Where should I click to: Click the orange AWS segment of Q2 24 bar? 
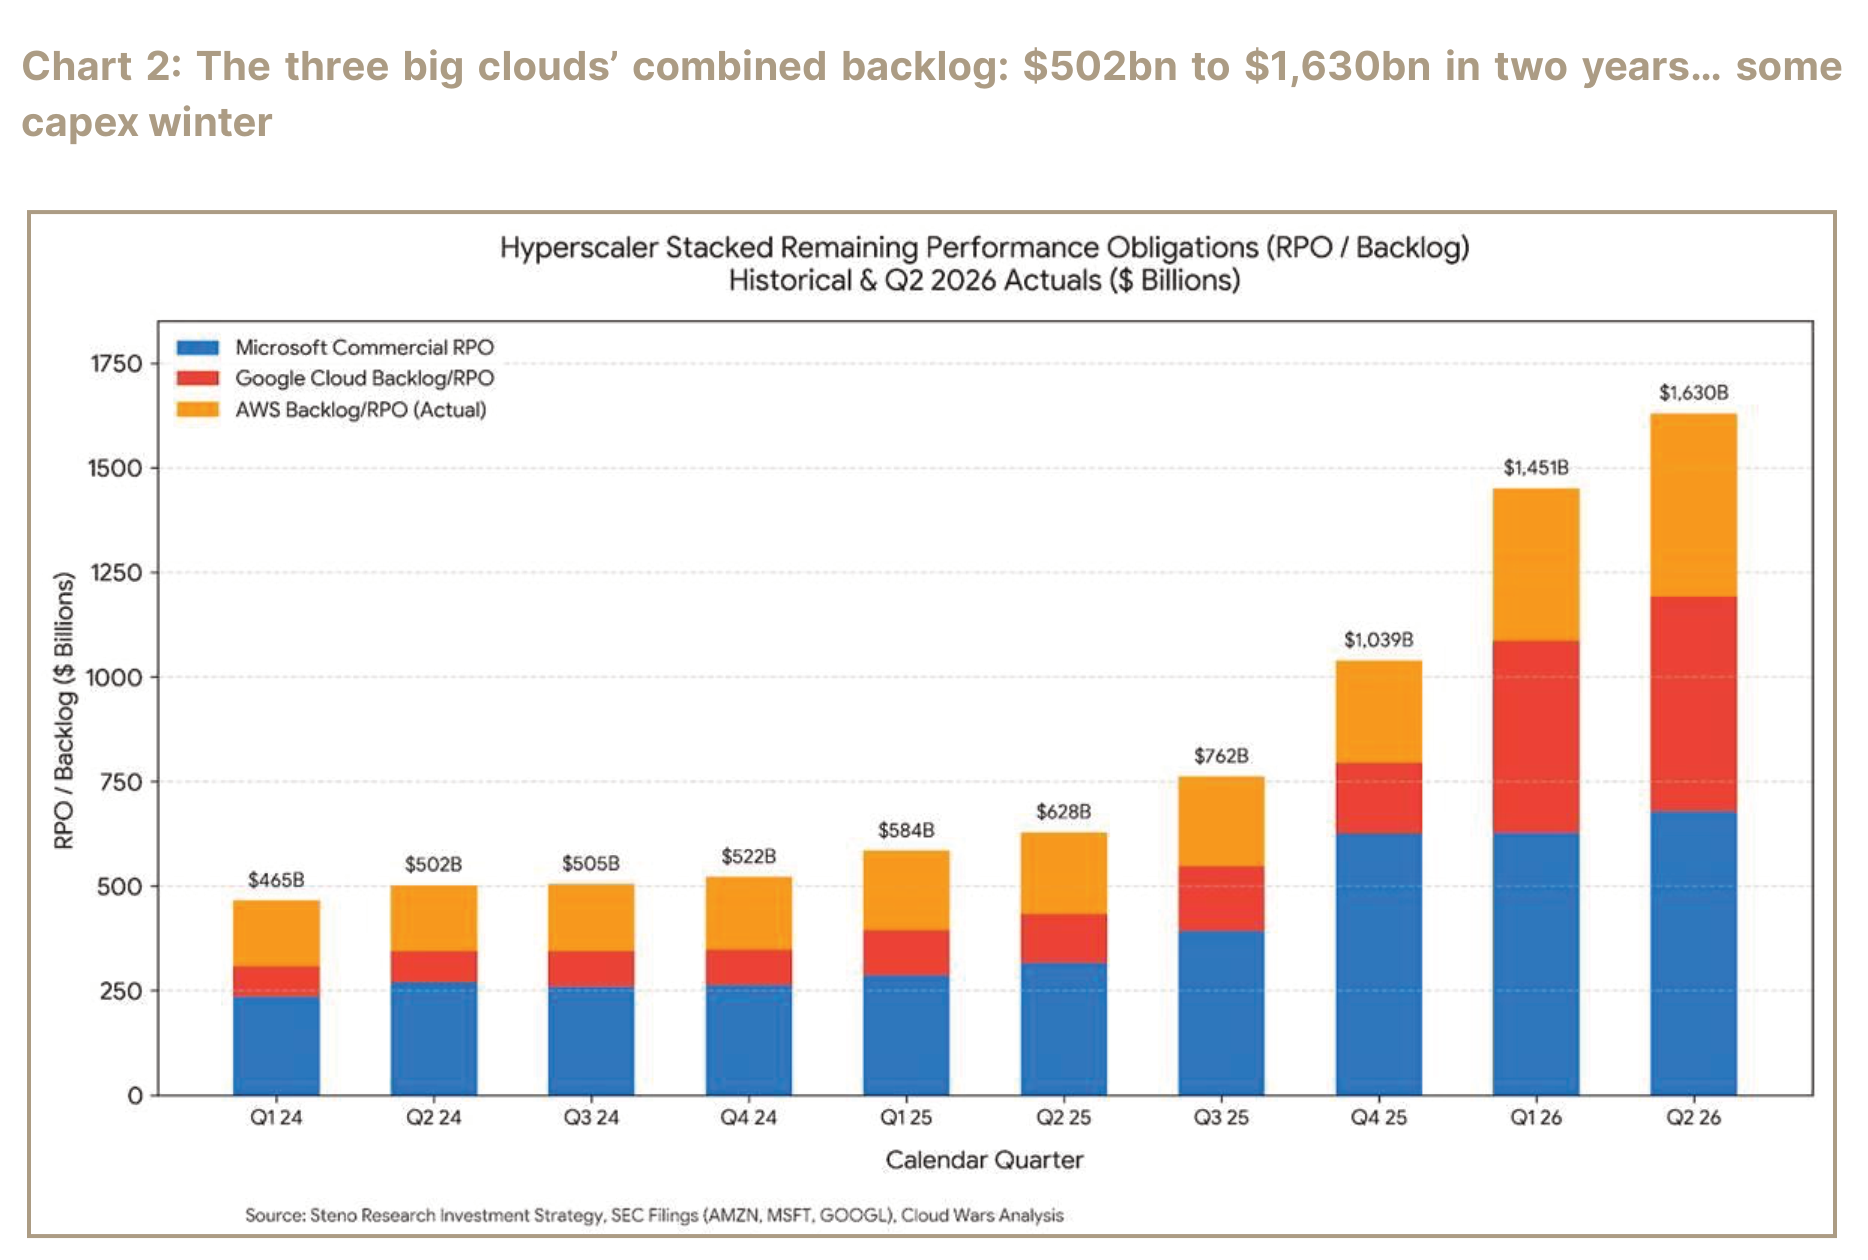click(x=433, y=918)
